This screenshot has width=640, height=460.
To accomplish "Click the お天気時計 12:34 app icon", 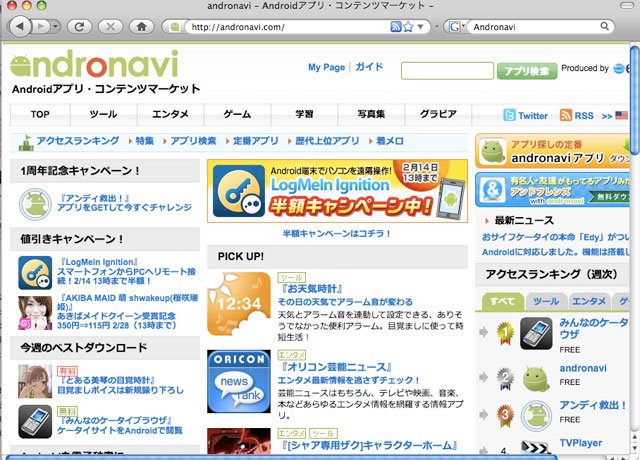I will (239, 304).
